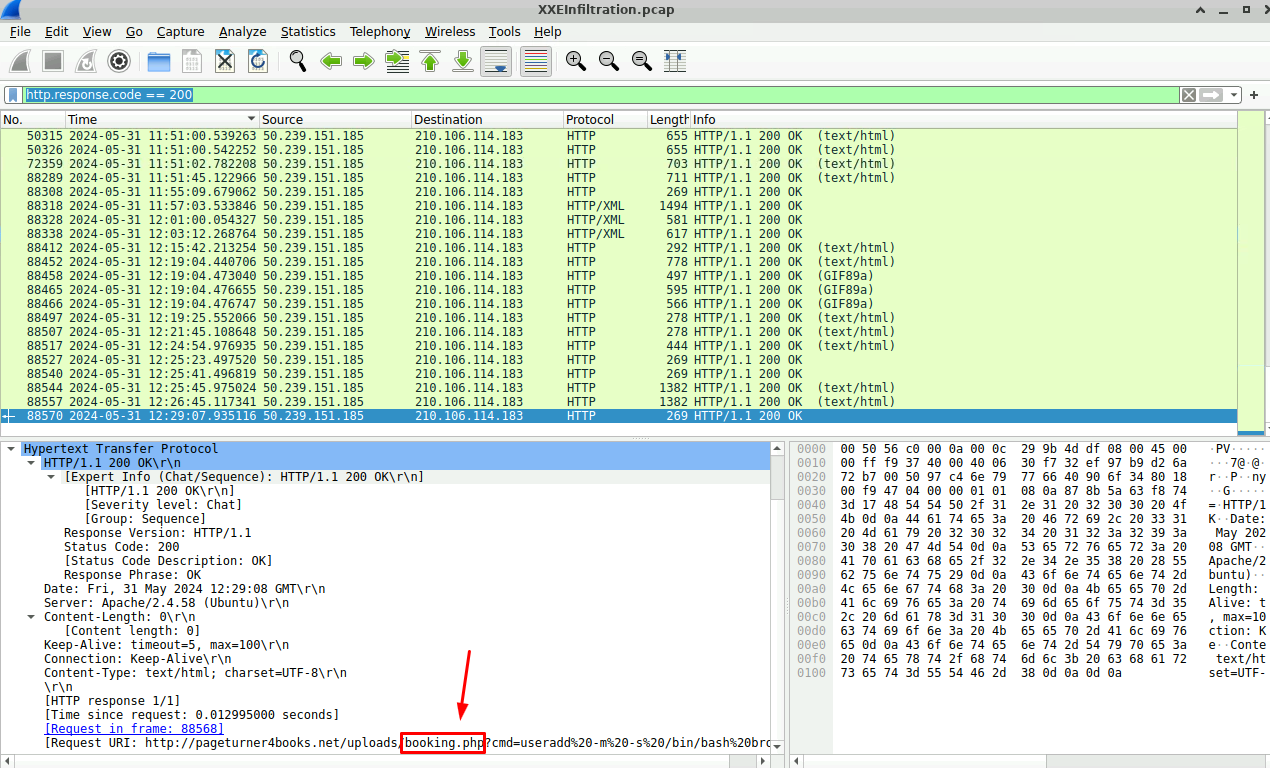Open the Capture menu

tap(180, 32)
